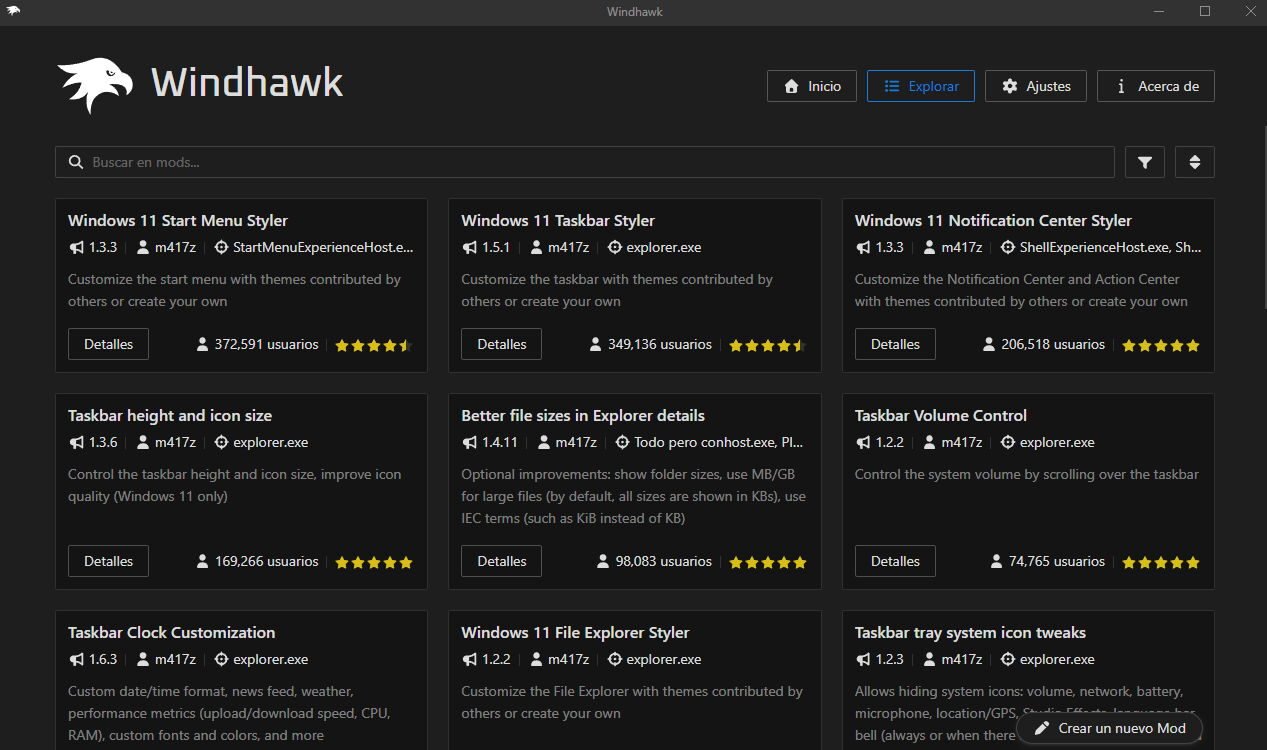This screenshot has width=1267, height=750.
Task: Click the Windhawk eagle logo
Action: tap(95, 84)
